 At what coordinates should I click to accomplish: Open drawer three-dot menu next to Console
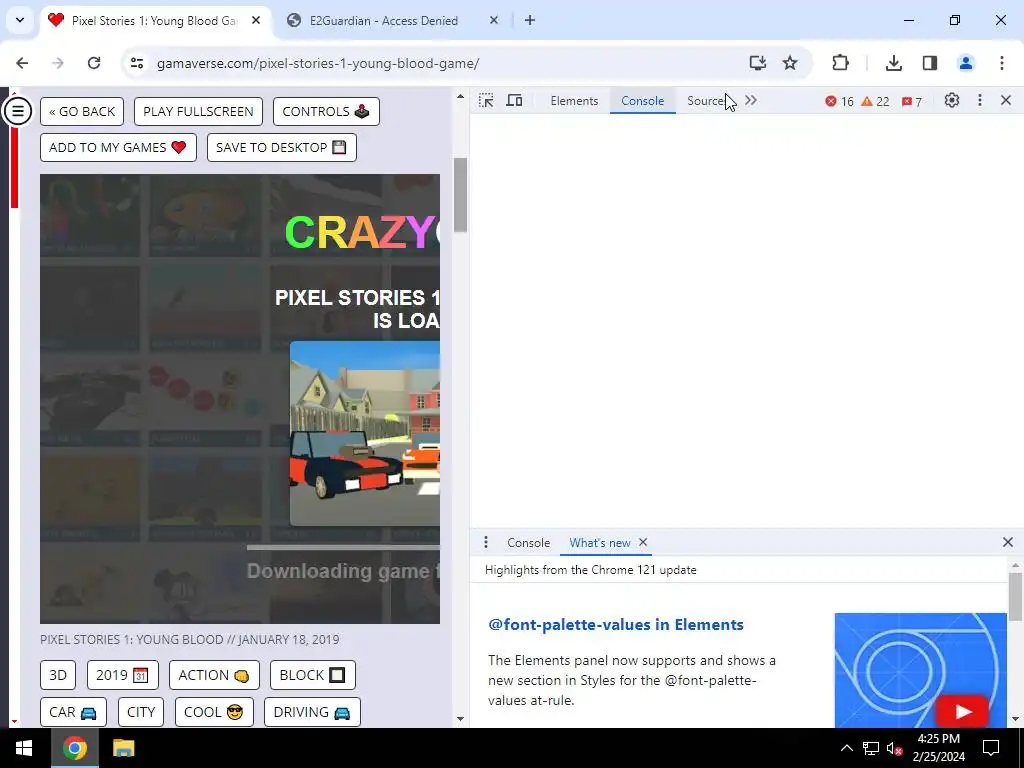point(485,543)
